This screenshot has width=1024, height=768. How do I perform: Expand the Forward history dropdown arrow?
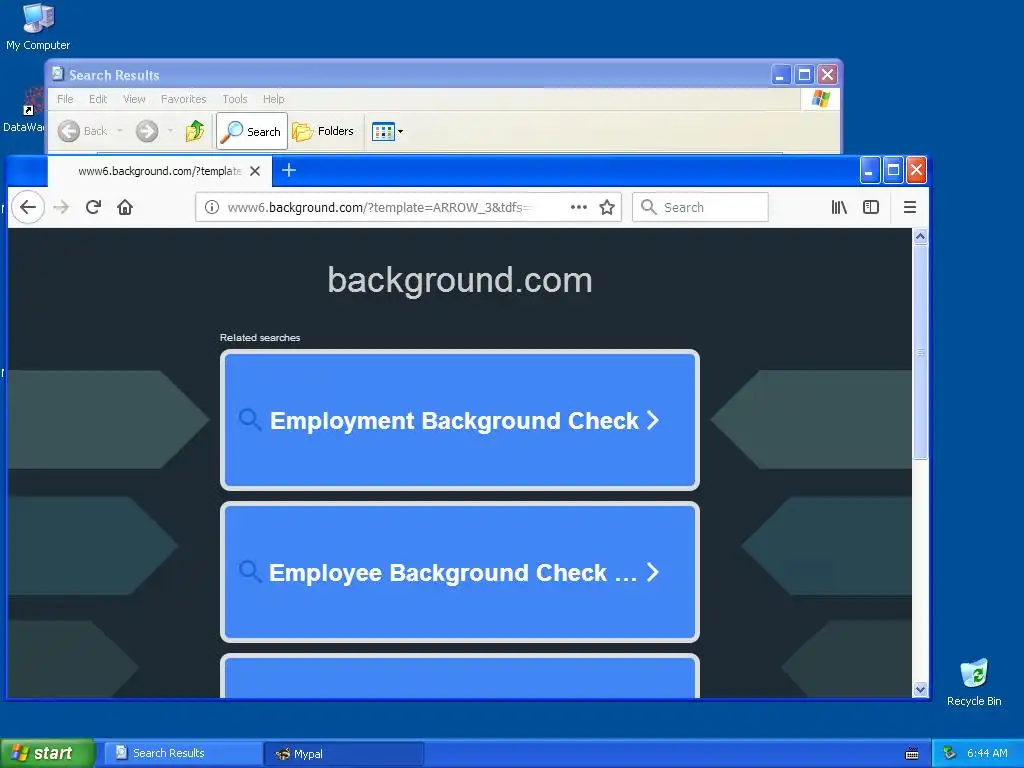[x=170, y=131]
